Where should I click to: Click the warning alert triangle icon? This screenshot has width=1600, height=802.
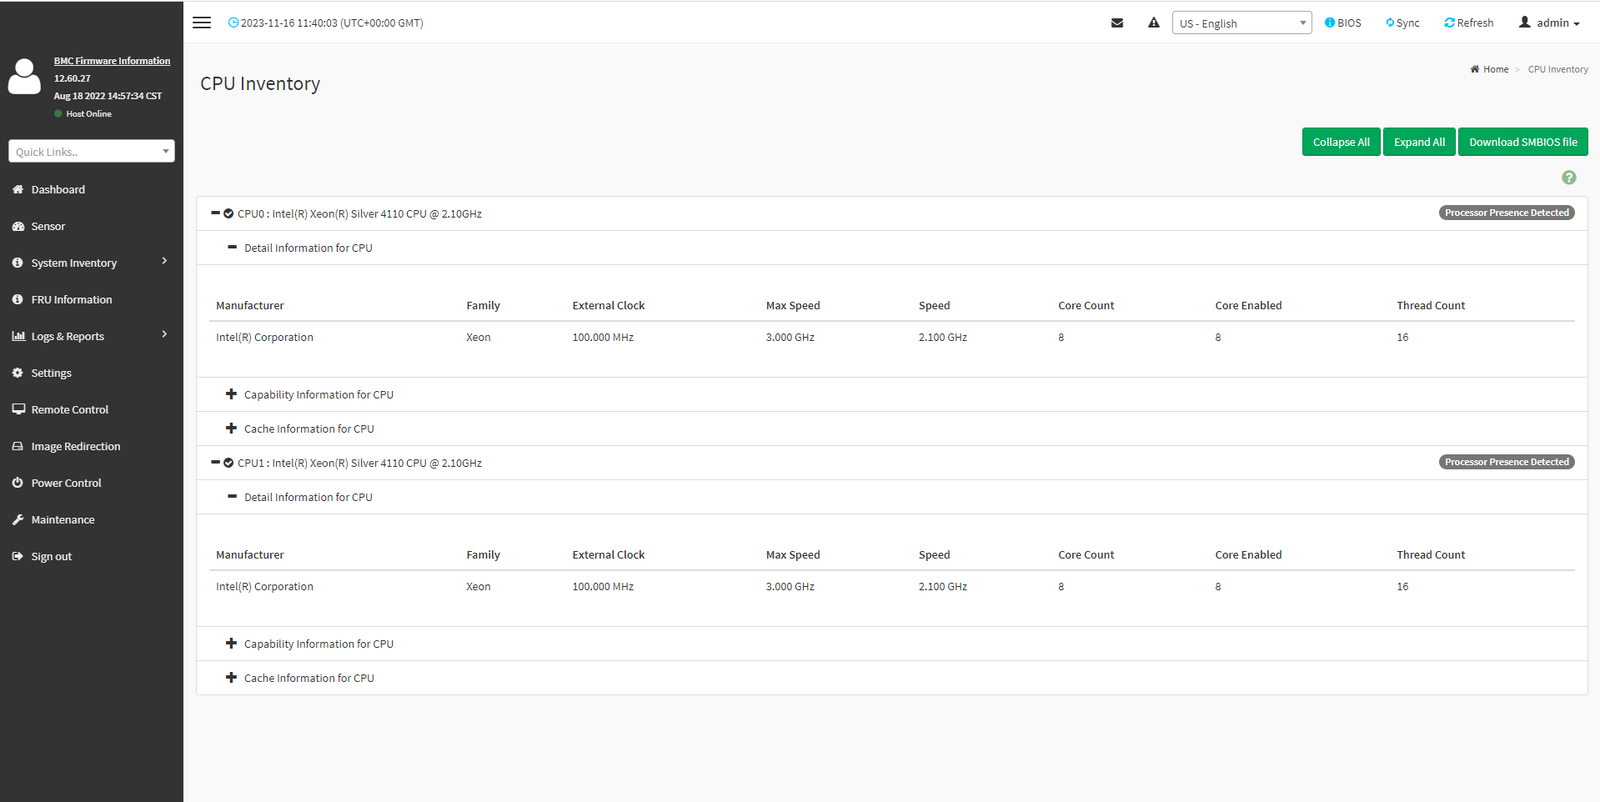(x=1154, y=23)
